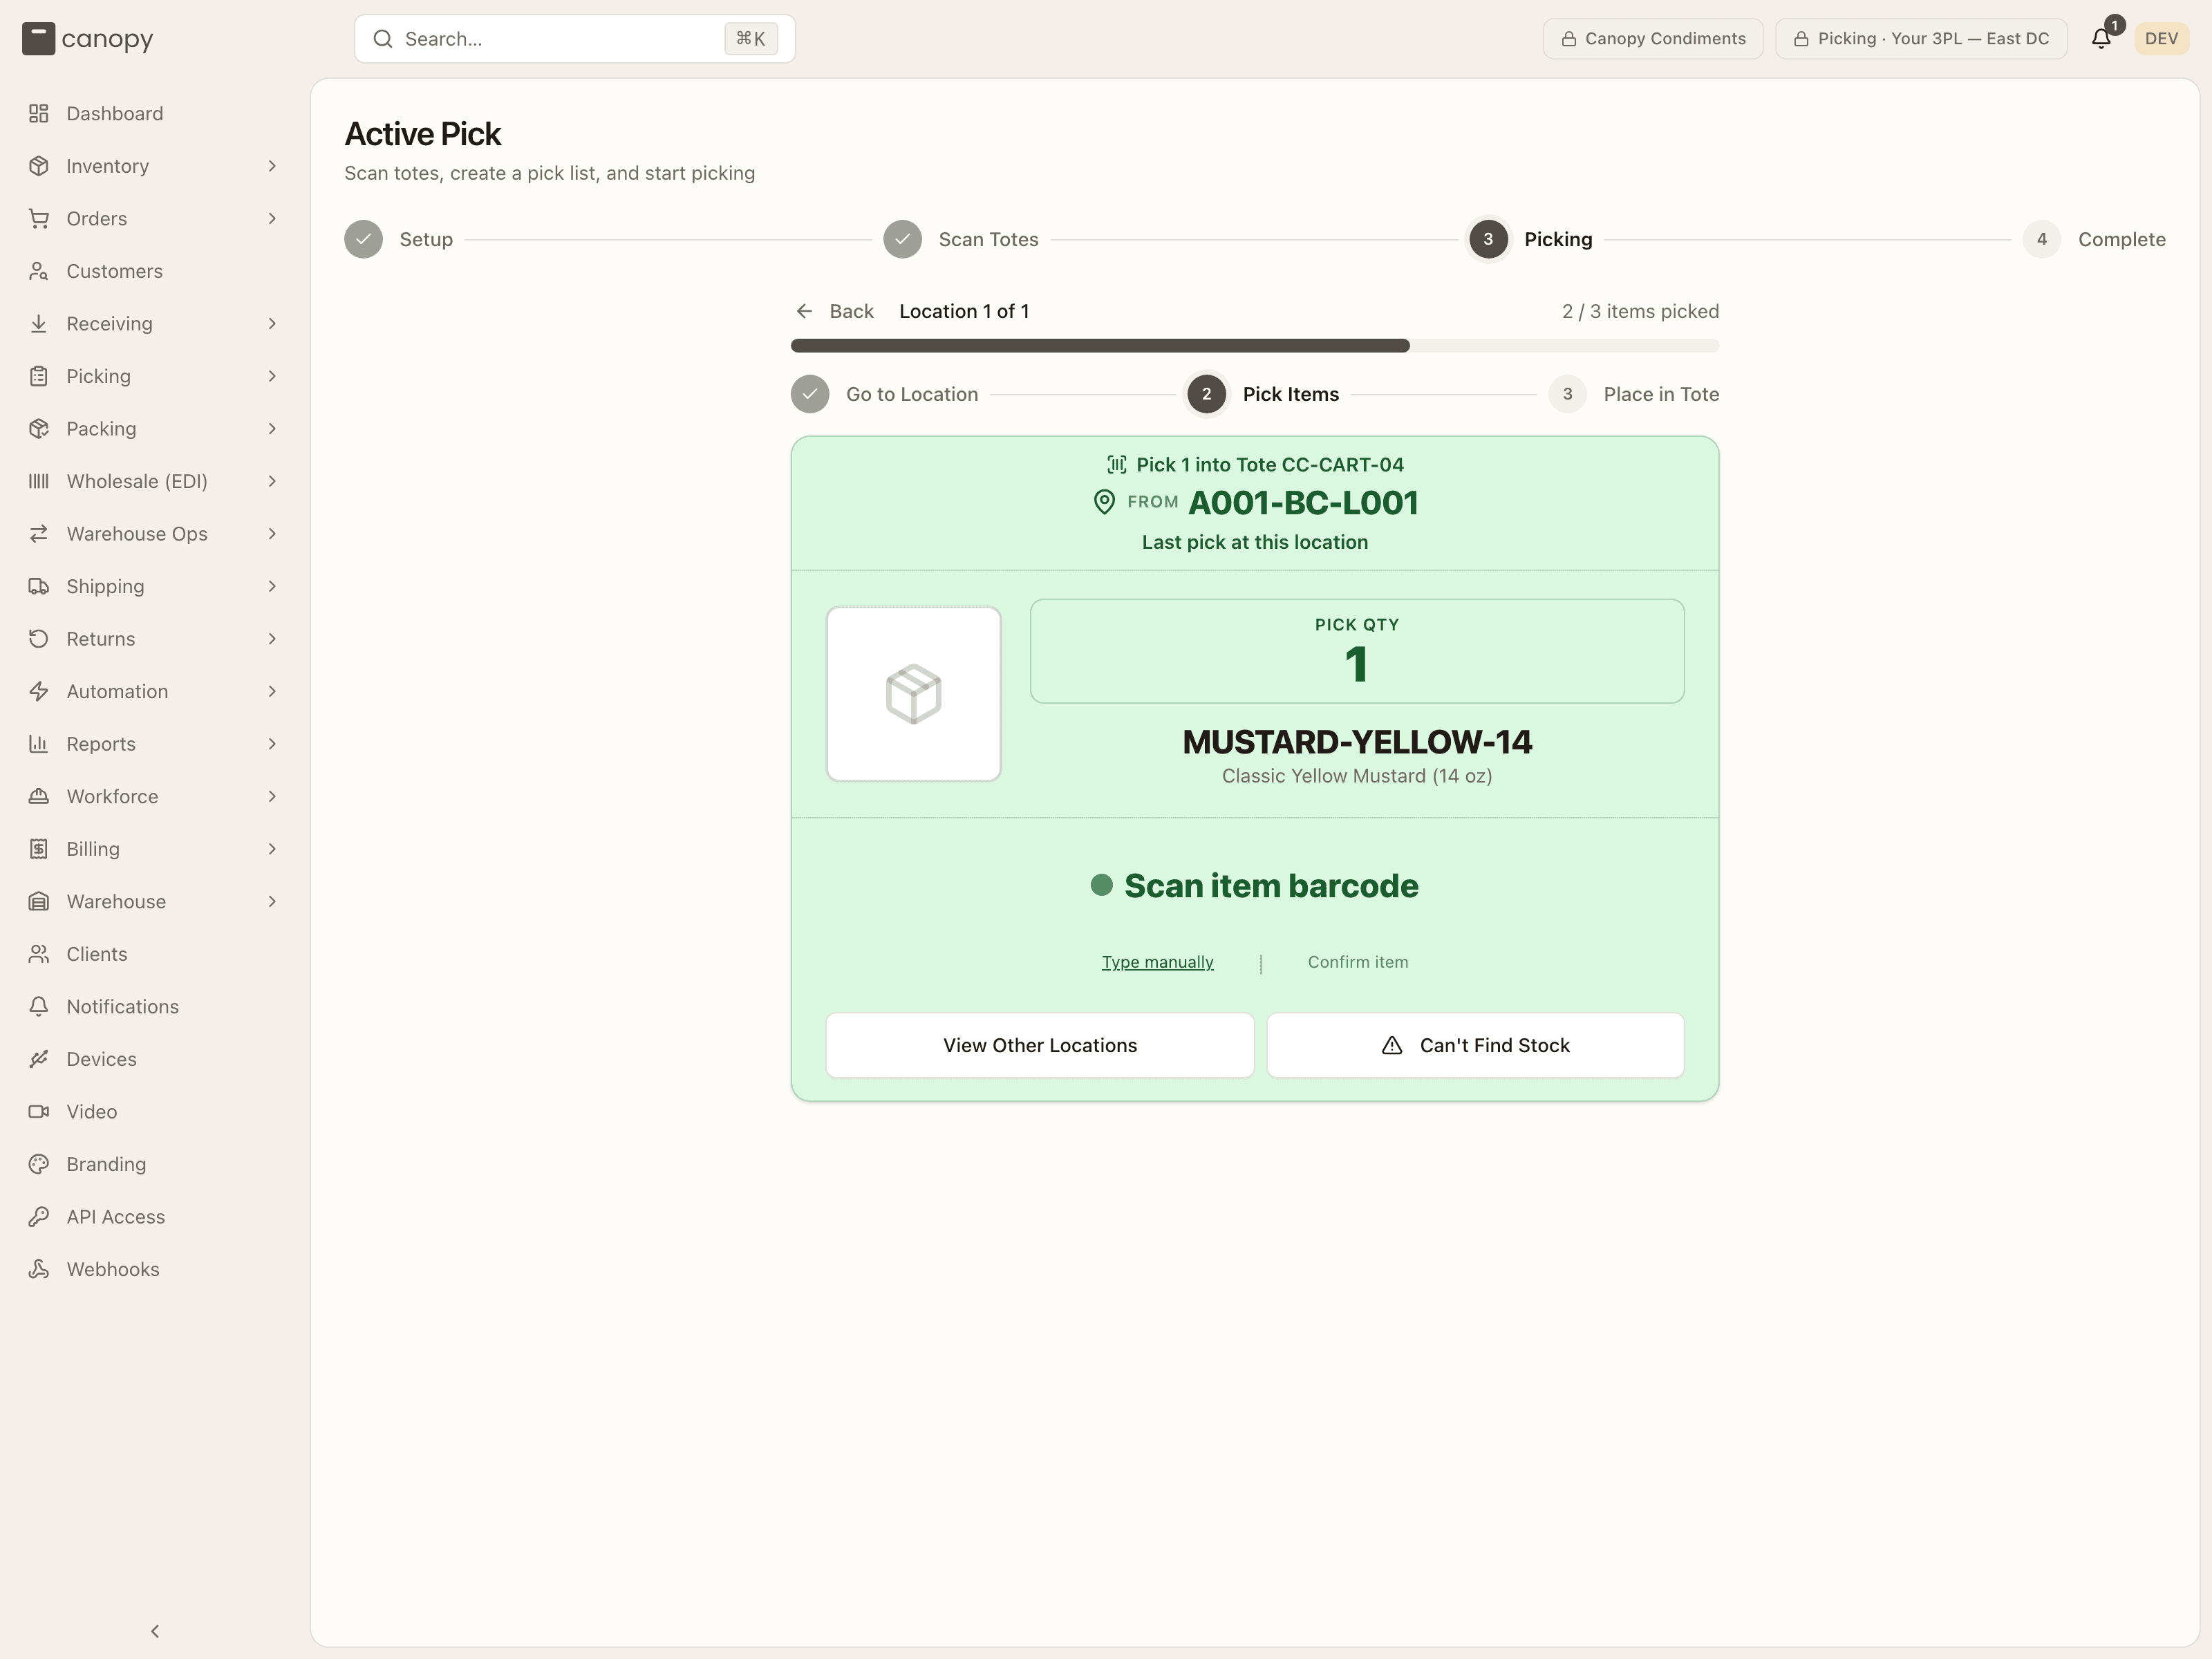Open the Clients icon in sidebar
Screen dimensions: 2212x1659
(x=39, y=954)
